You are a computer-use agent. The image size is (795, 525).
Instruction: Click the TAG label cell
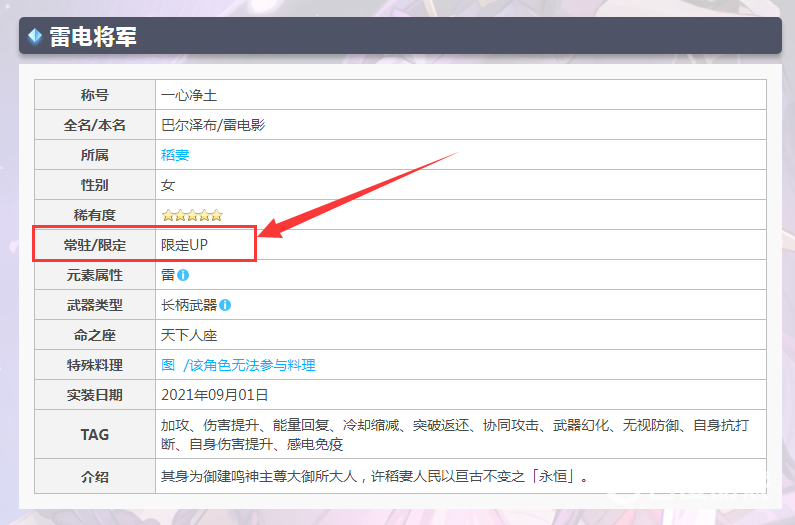tap(95, 434)
